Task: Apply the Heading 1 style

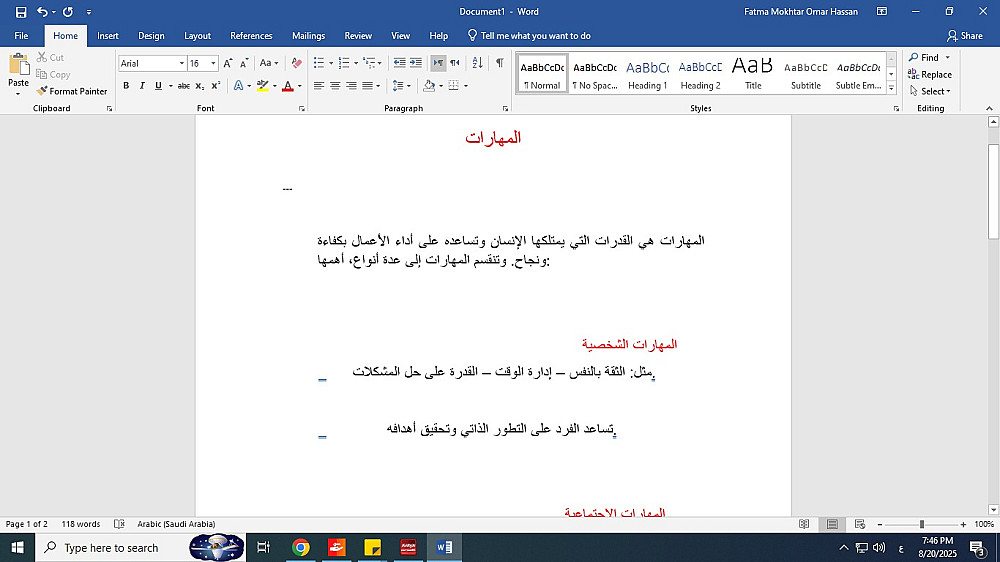Action: pos(647,74)
